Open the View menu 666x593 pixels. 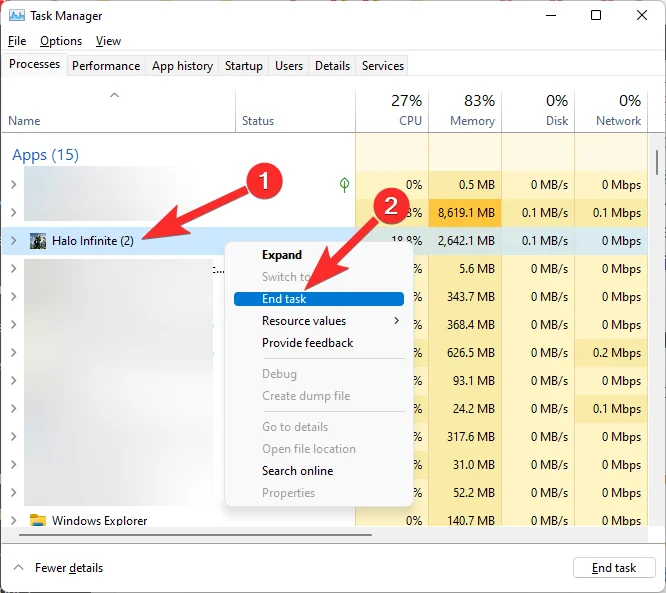click(108, 41)
